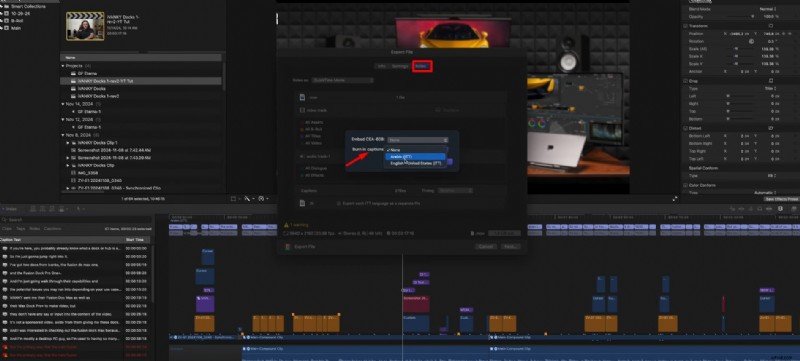The image size is (800, 361).
Task: Open the Crop Type dropdown
Action: point(770,88)
